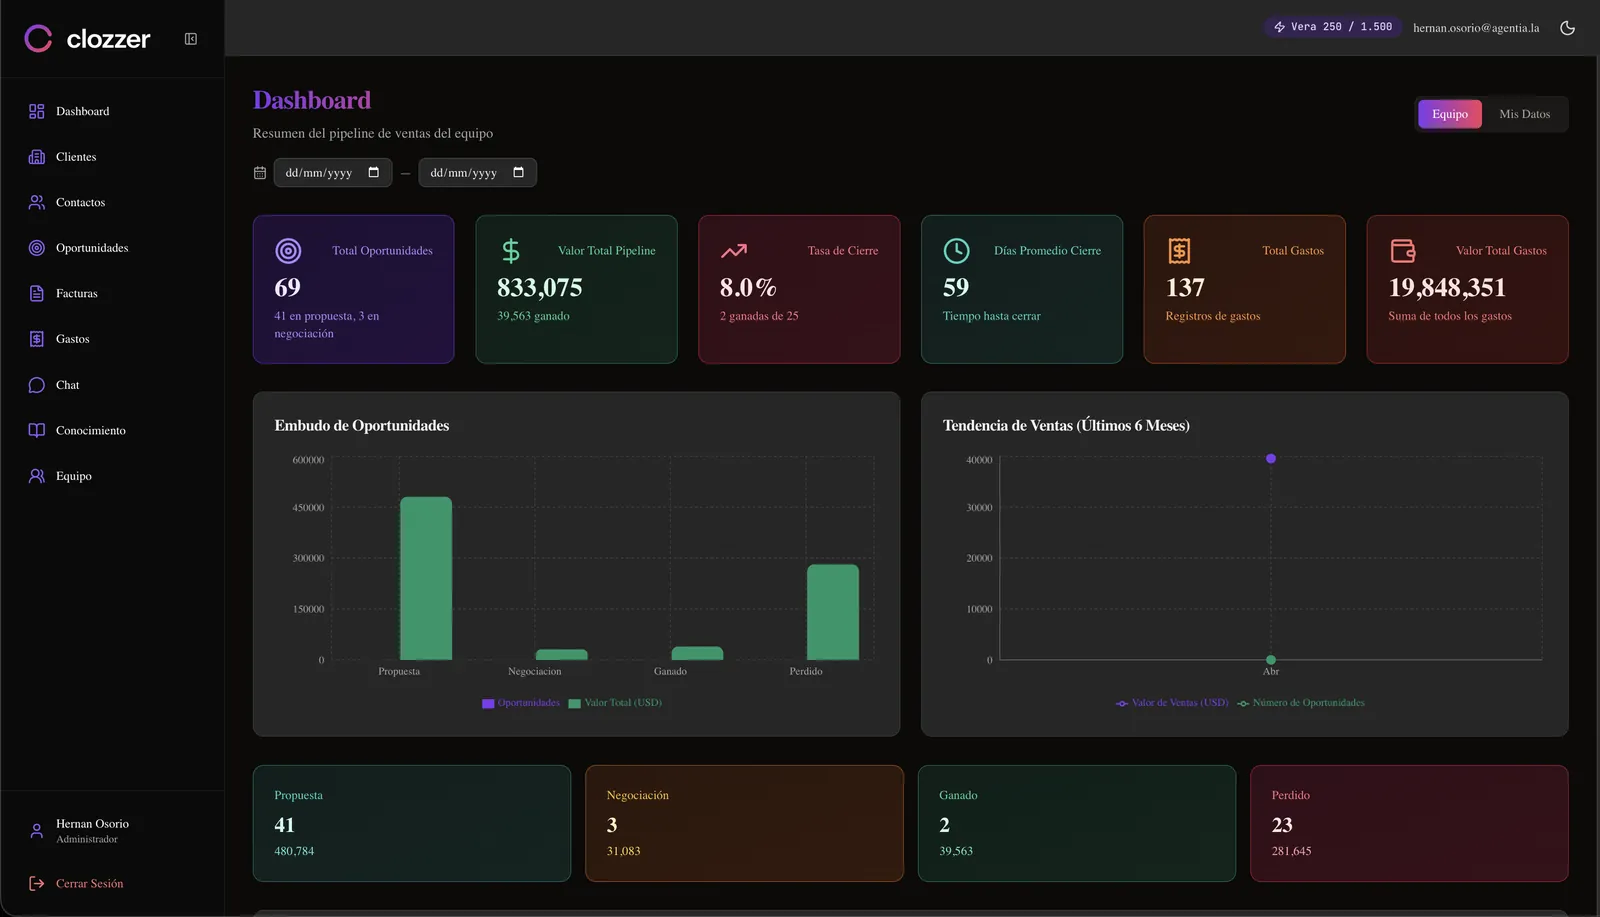
Task: Click the 8.0% closing rate value
Action: pos(748,288)
